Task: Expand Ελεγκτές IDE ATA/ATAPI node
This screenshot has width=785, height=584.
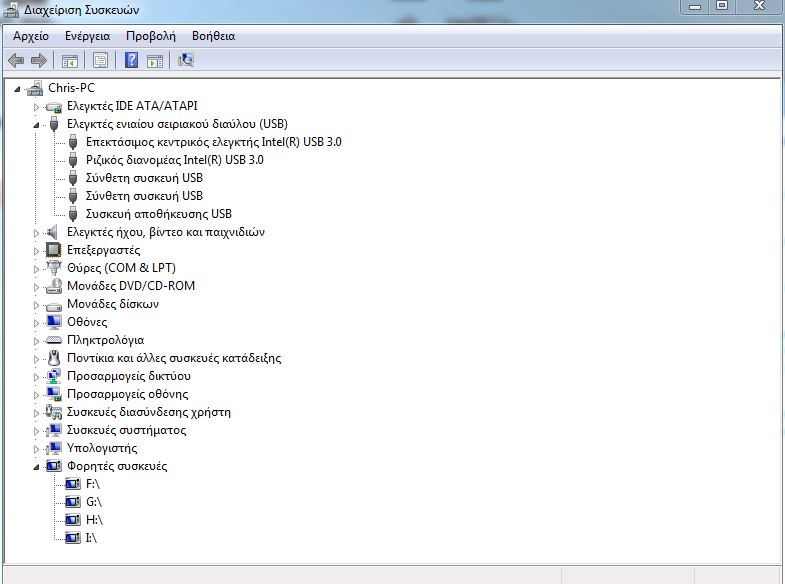Action: [x=36, y=107]
